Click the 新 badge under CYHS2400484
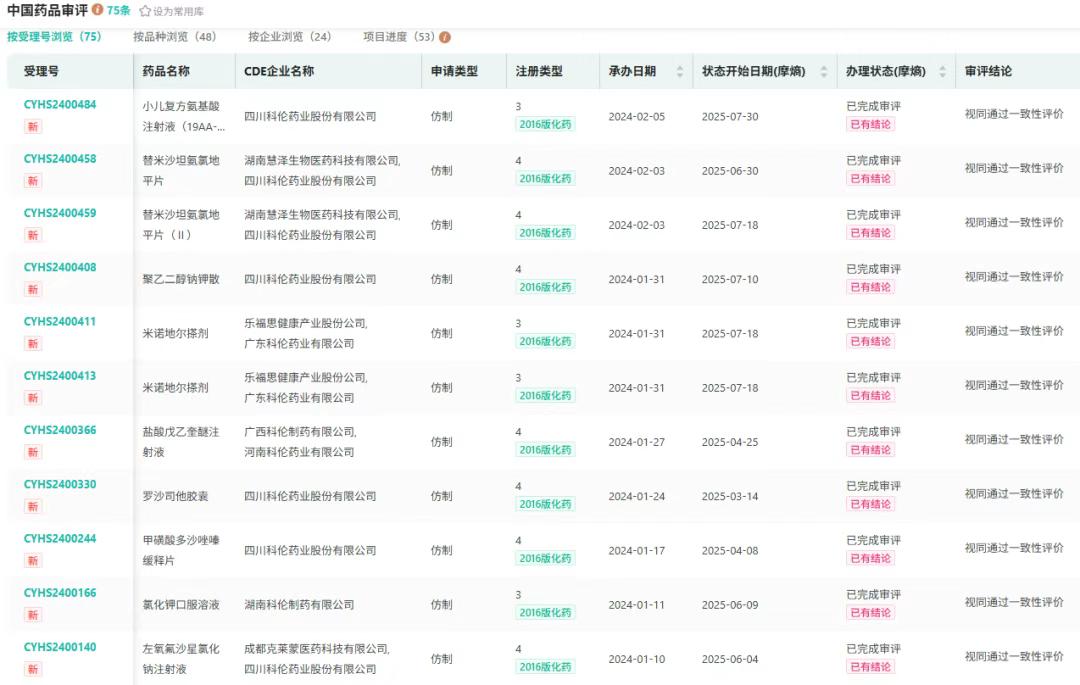 pos(33,126)
